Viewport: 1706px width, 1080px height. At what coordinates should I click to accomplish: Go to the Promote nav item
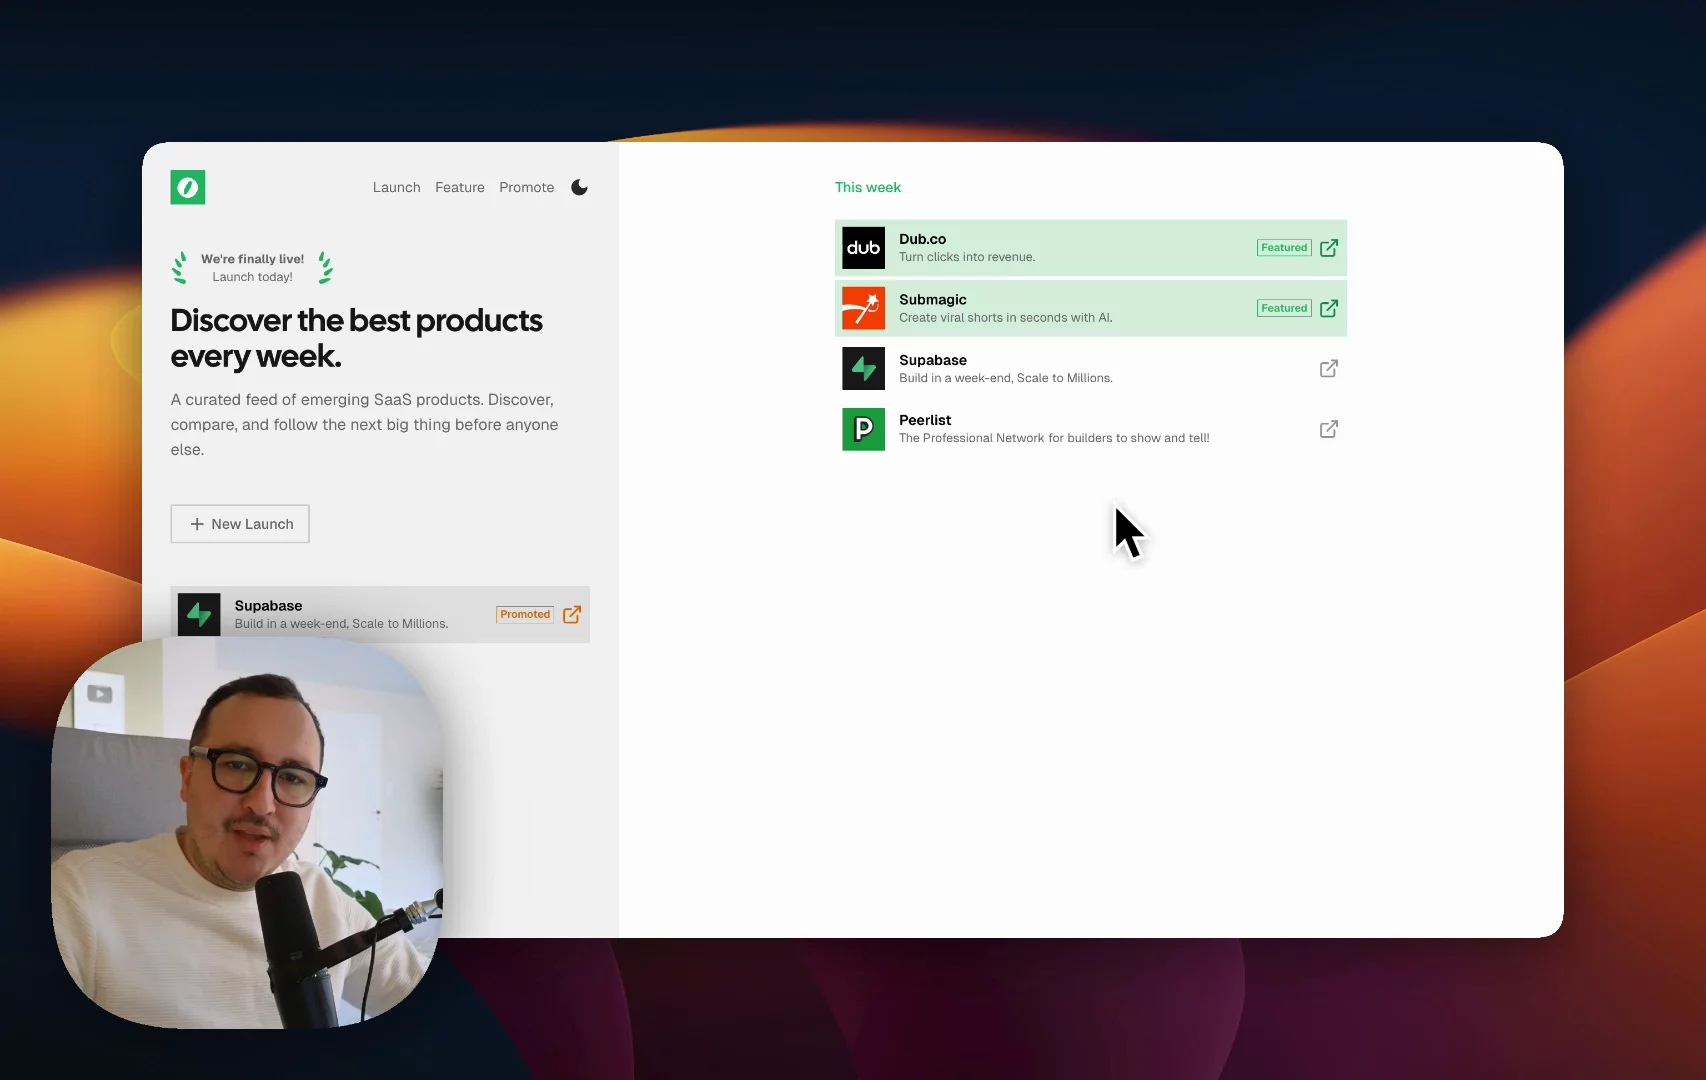526,187
